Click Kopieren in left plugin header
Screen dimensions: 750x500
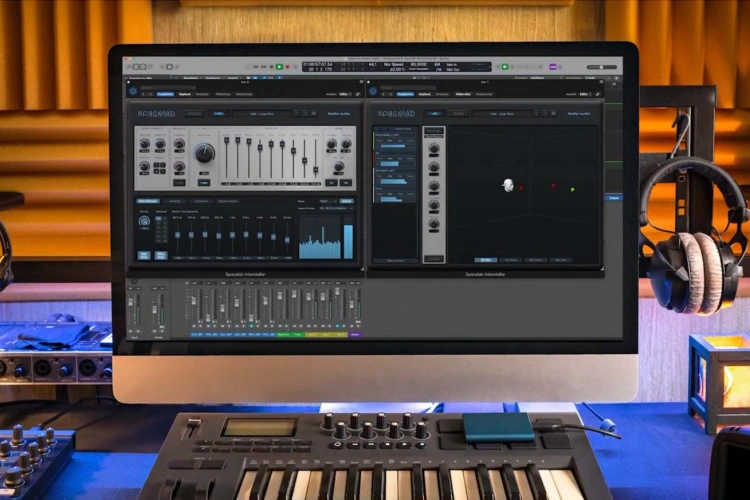184,94
